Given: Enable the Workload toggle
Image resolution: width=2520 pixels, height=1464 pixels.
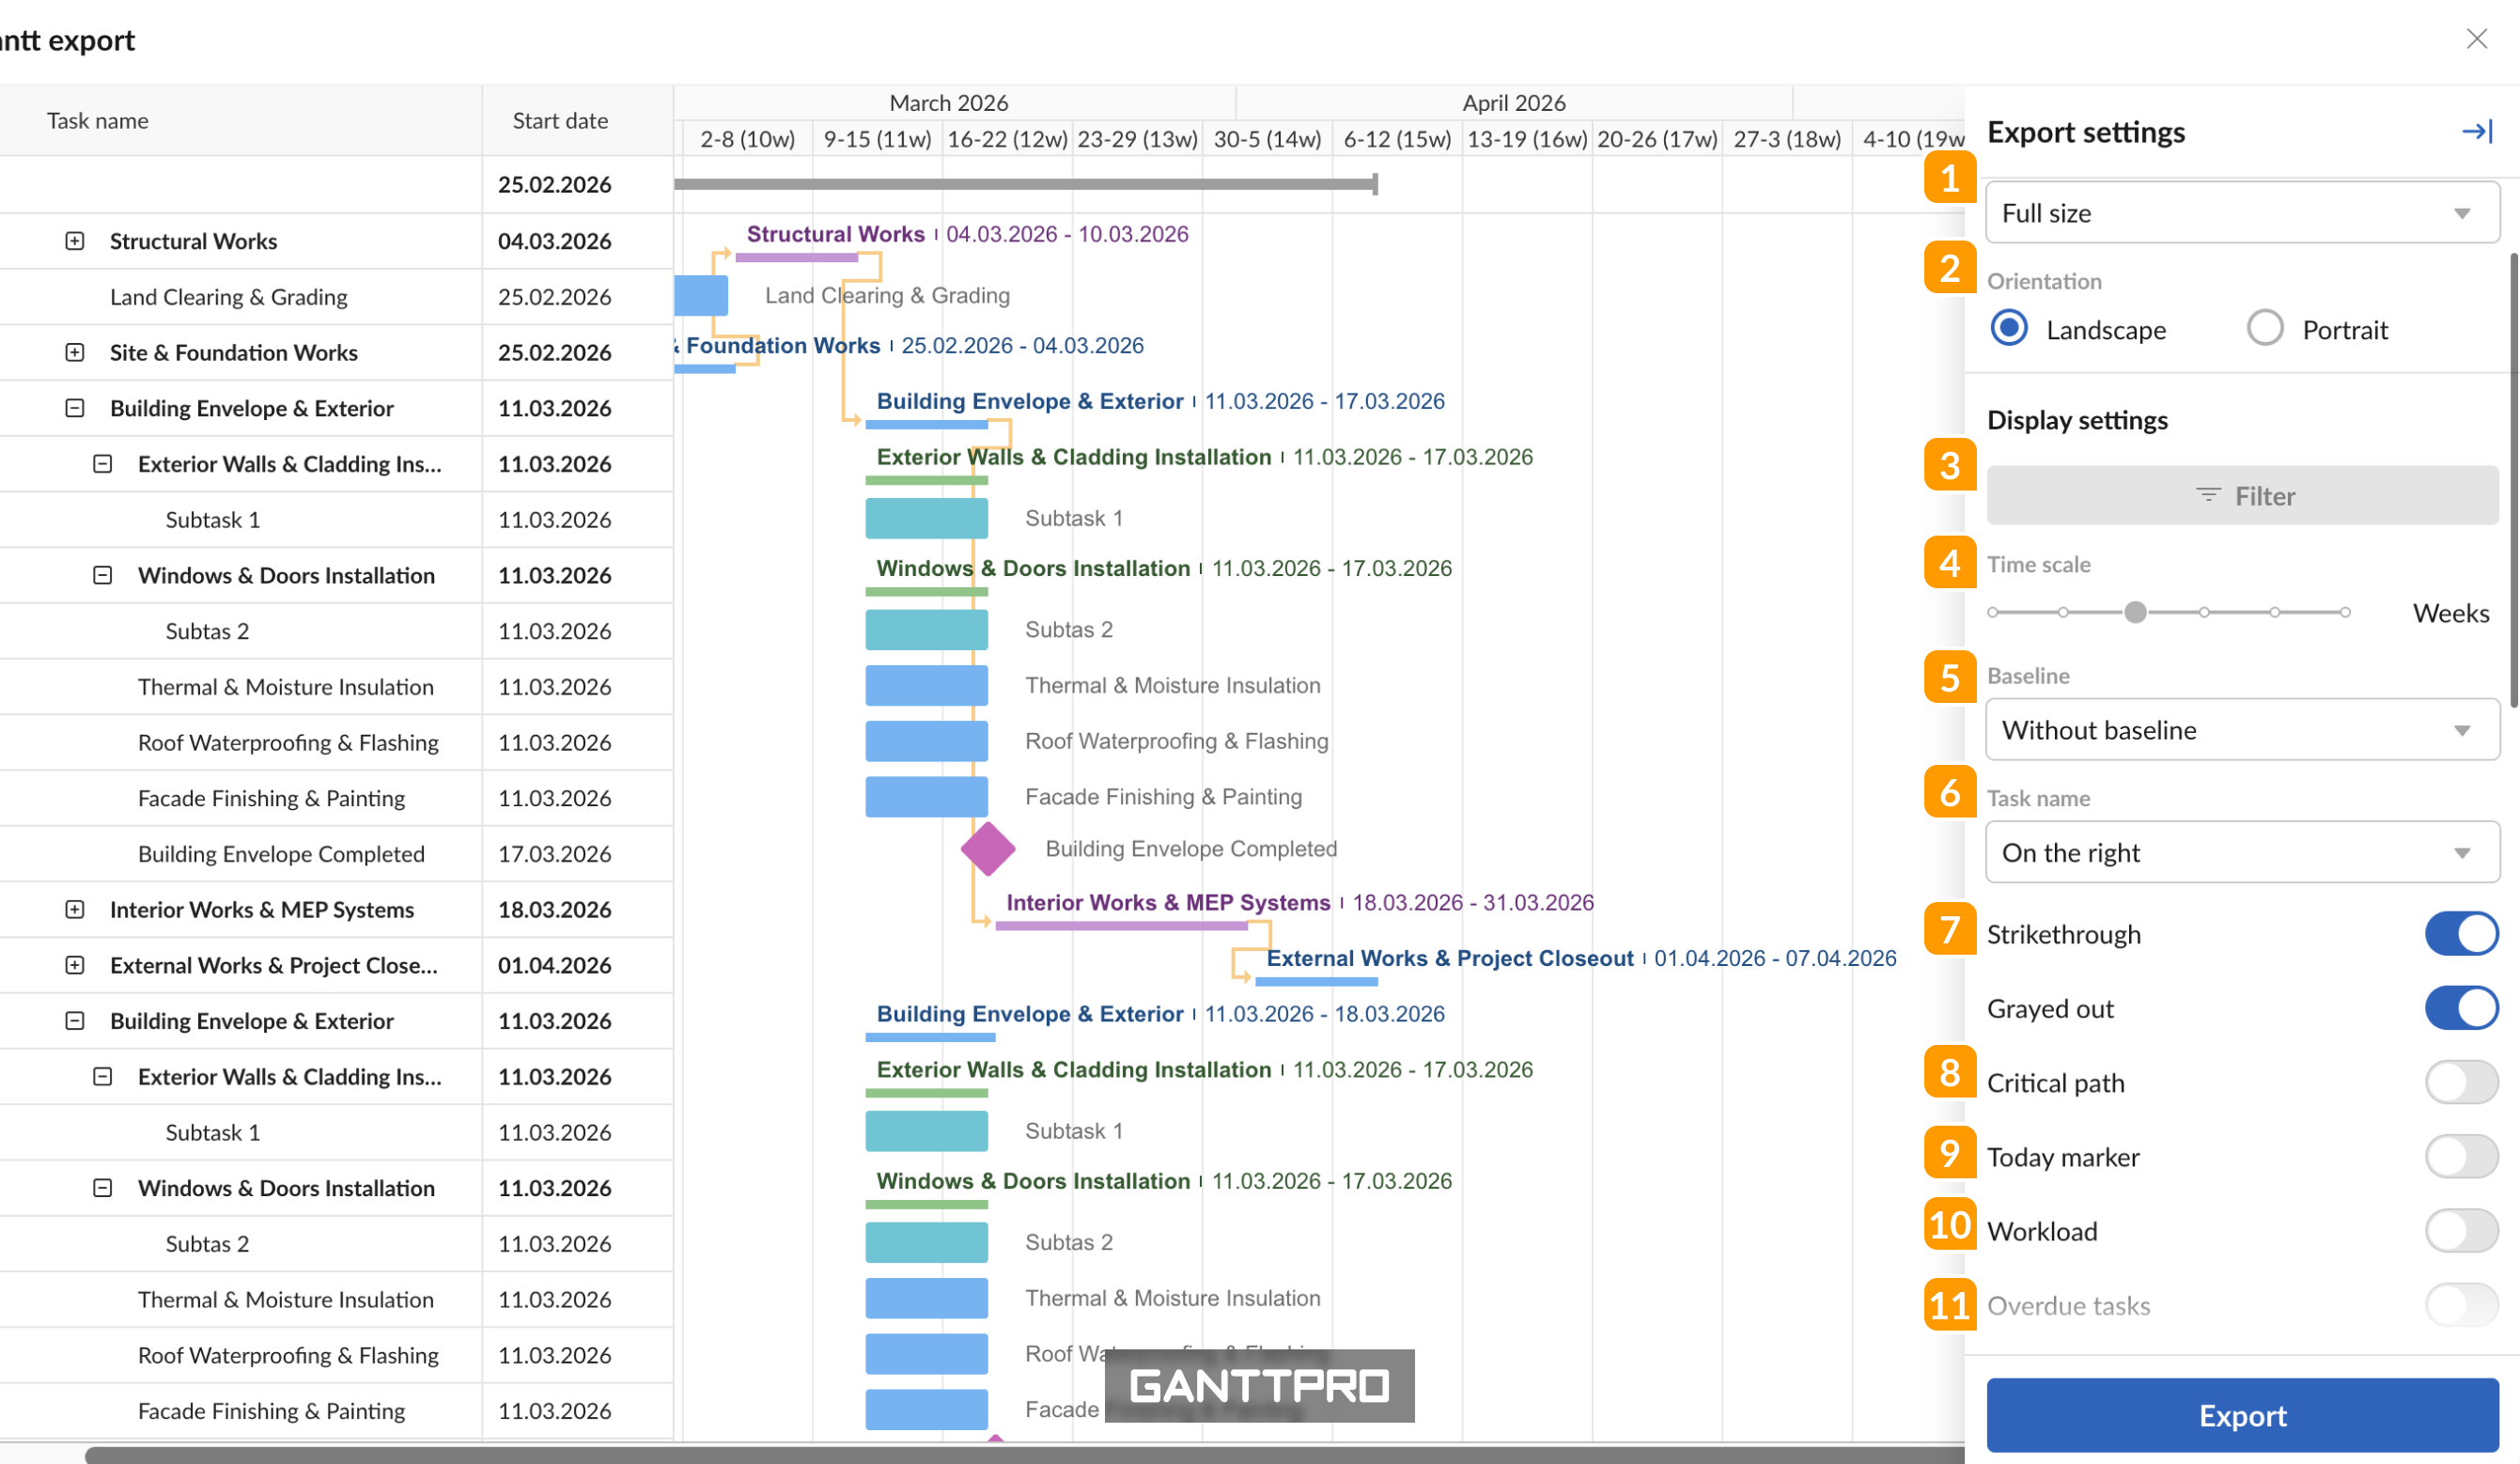Looking at the screenshot, I should (2460, 1230).
